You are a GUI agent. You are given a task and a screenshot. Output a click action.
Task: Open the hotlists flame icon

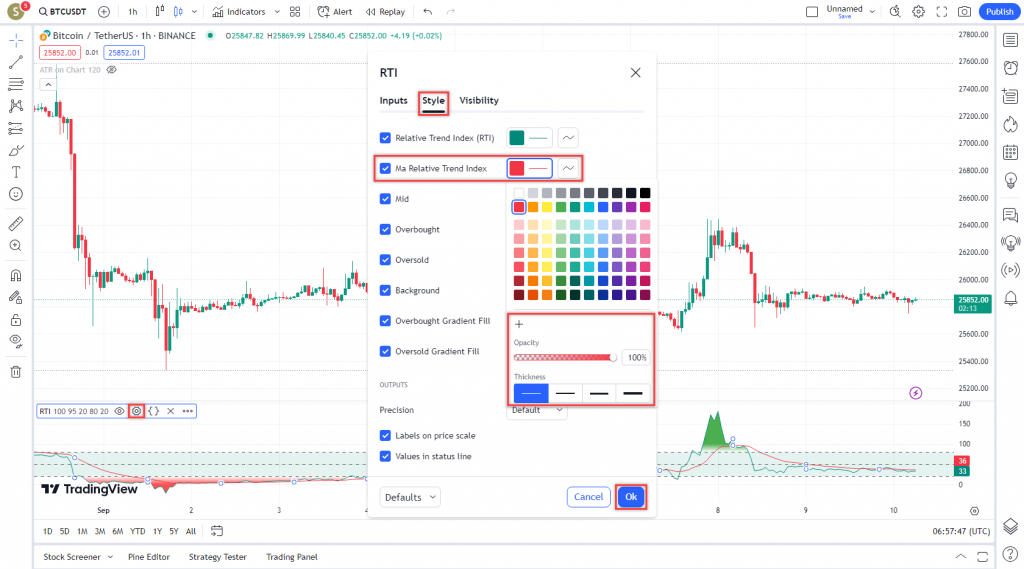pos(1010,124)
